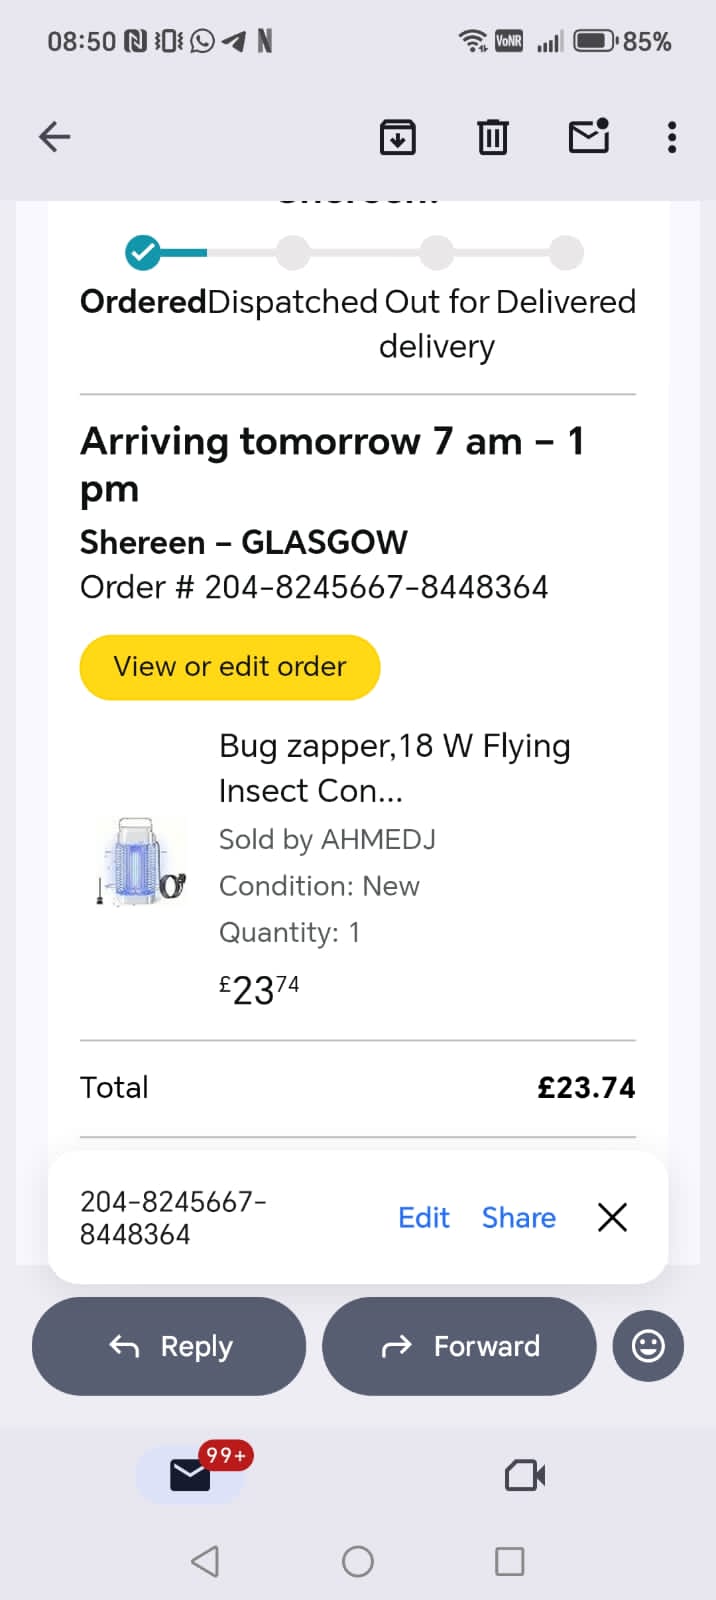Delete the email with trash icon
The image size is (716, 1600).
492,137
